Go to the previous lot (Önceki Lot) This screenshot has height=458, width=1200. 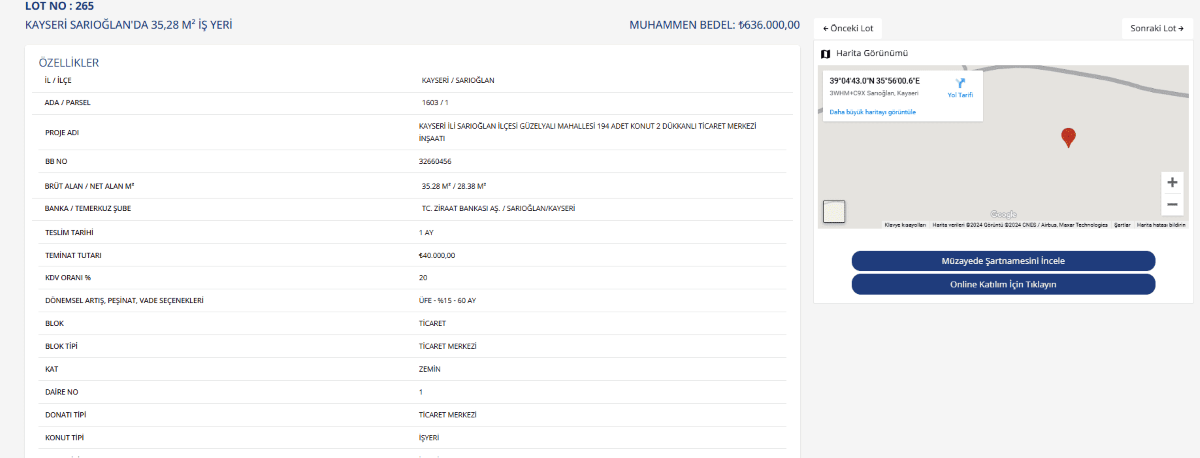pos(849,28)
